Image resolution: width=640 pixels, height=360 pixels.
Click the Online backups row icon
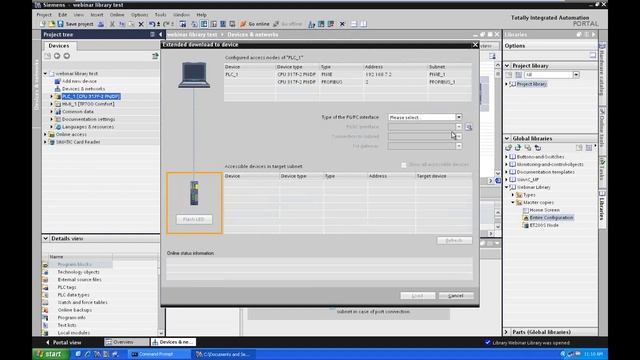coord(45,310)
